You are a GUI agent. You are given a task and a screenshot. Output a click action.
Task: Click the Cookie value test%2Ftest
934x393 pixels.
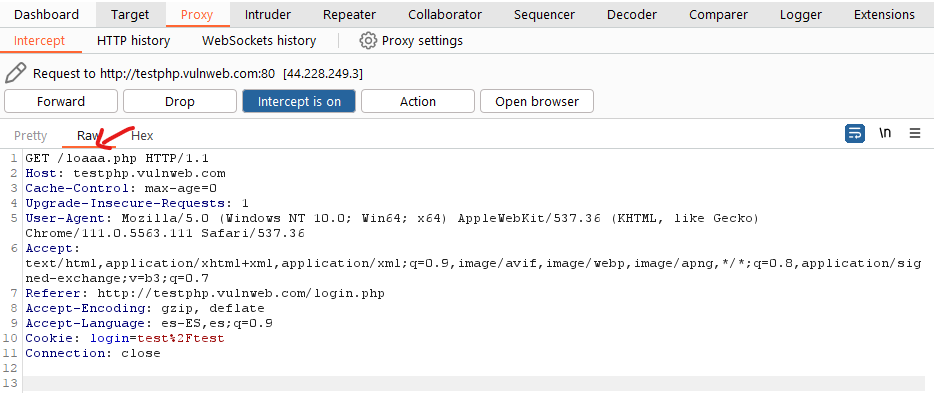click(x=181, y=338)
